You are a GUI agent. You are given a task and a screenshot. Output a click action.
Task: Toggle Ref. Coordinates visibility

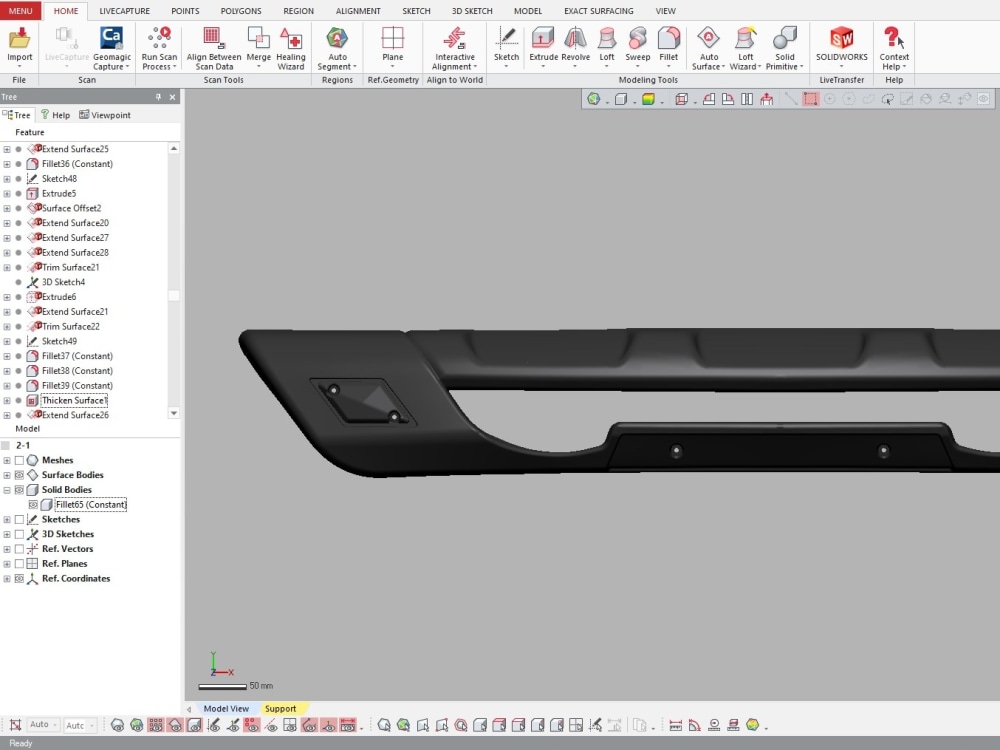(19, 578)
